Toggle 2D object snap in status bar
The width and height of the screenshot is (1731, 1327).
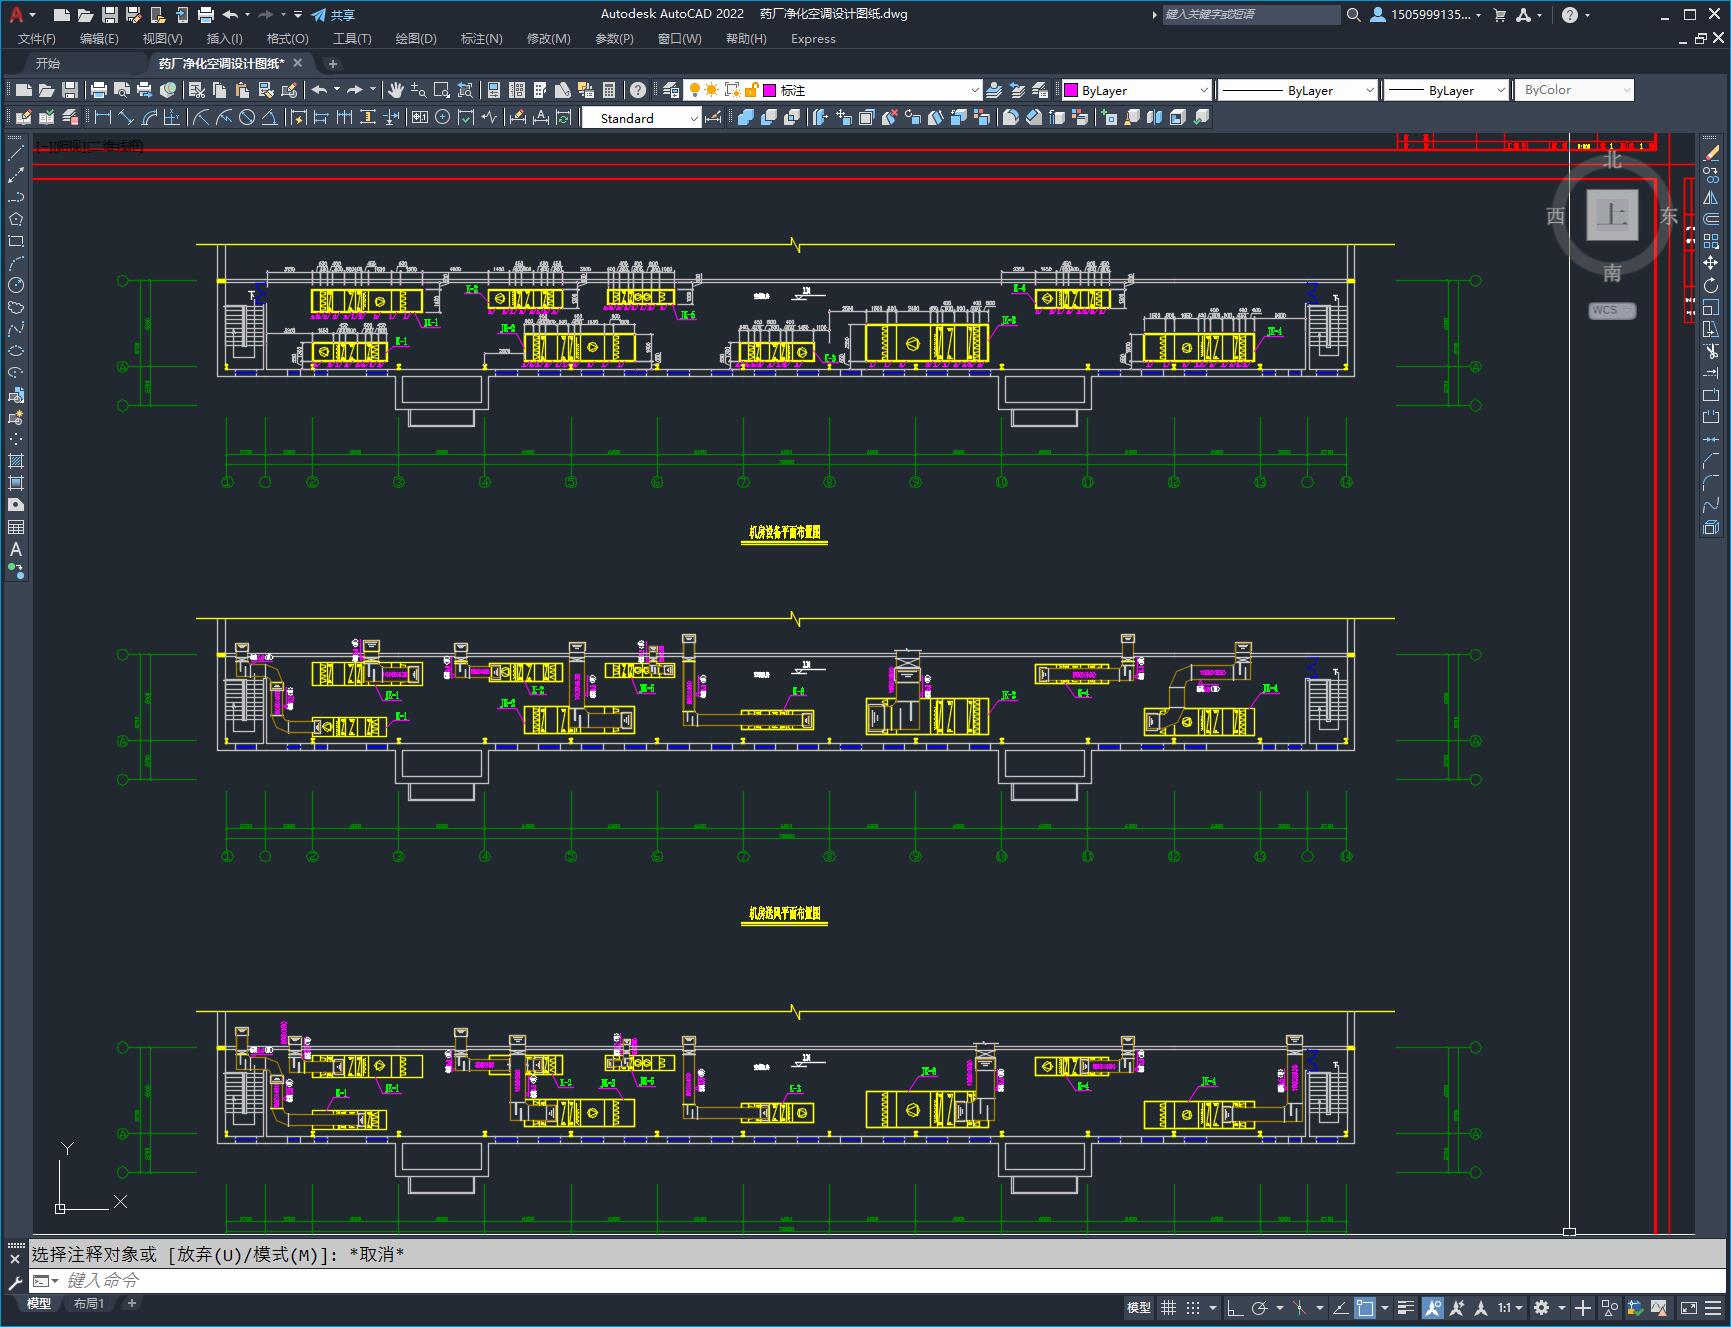1365,1307
